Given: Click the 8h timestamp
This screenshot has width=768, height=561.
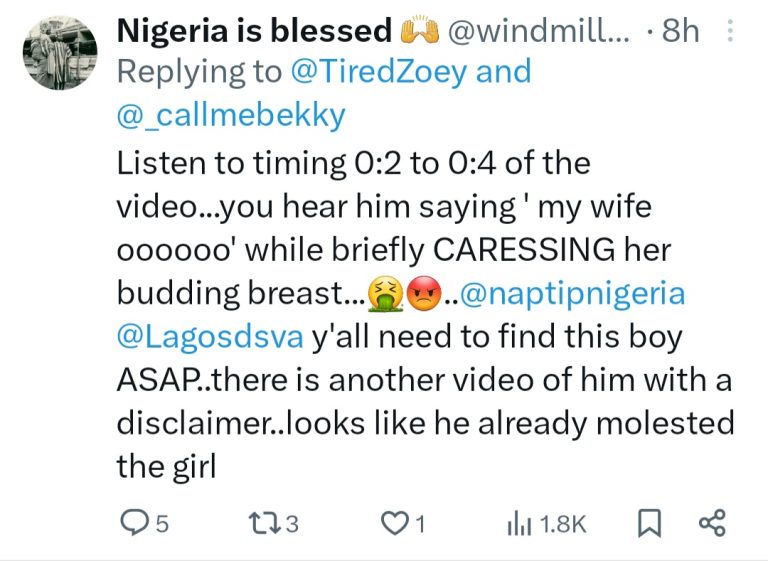Looking at the screenshot, I should coord(682,31).
